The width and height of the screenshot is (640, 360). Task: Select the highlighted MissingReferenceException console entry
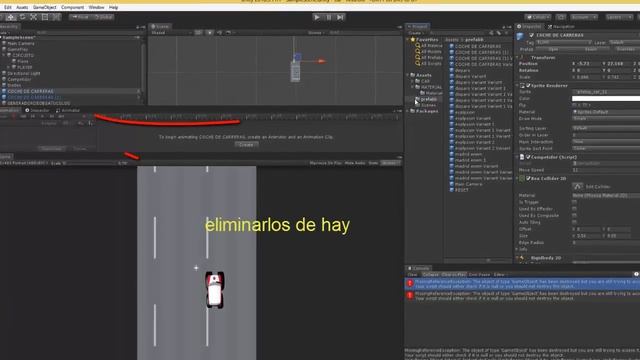522,284
